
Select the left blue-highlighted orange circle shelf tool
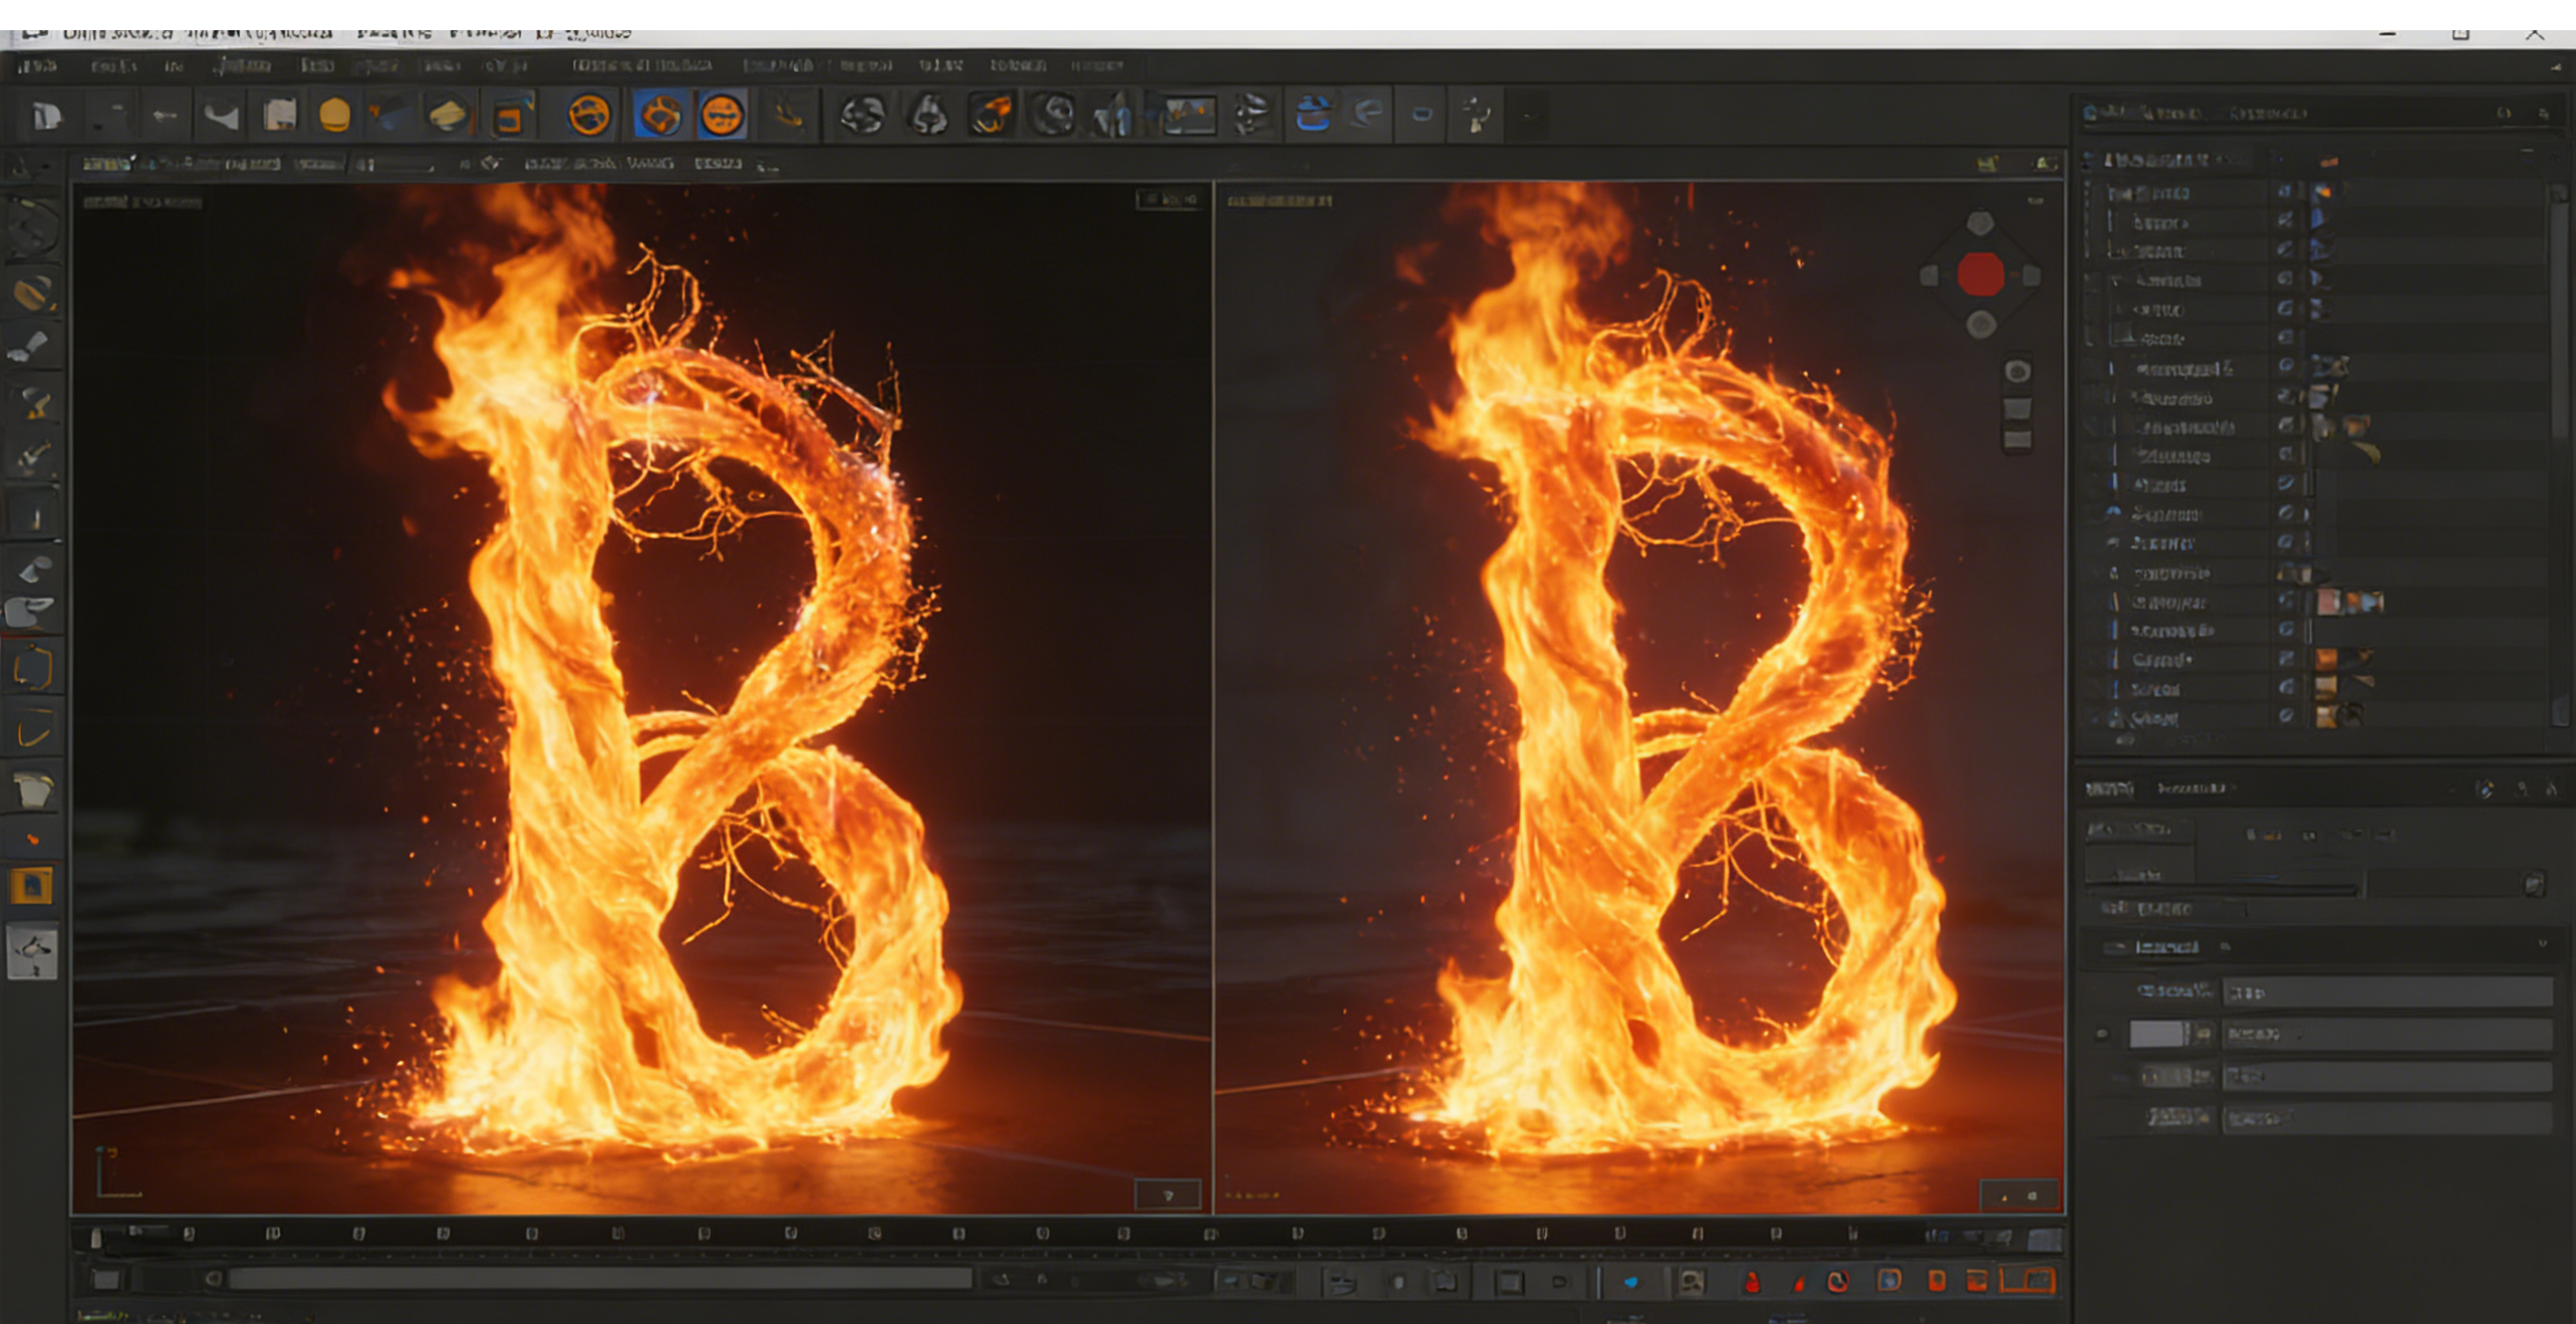click(x=660, y=115)
